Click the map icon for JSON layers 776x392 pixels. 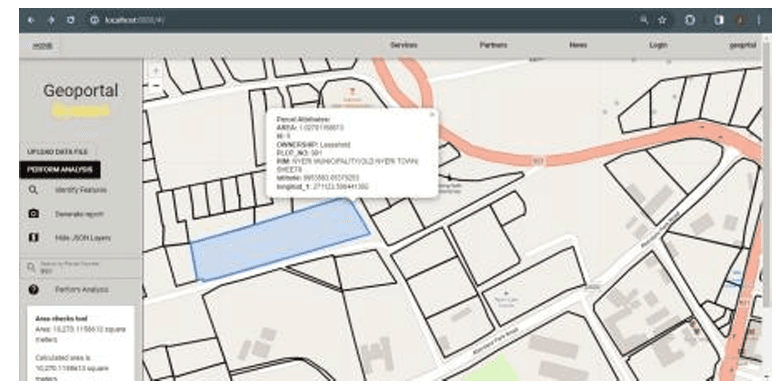click(x=33, y=238)
